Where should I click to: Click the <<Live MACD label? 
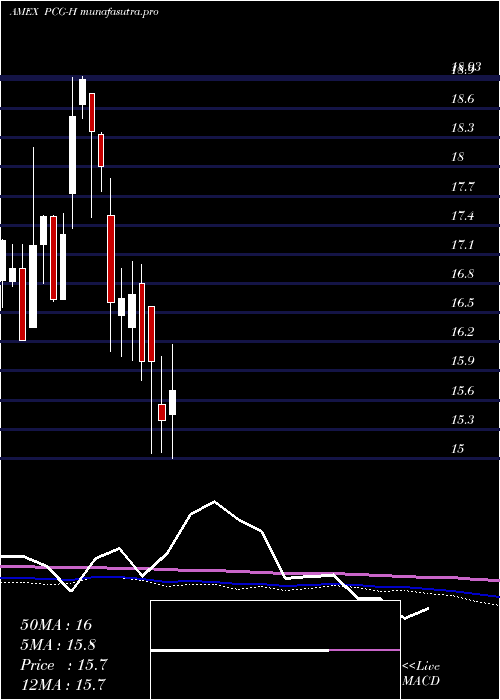pos(421,674)
